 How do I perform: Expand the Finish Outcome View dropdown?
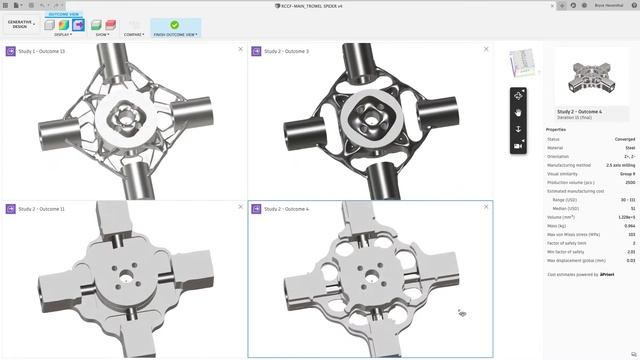[x=176, y=35]
